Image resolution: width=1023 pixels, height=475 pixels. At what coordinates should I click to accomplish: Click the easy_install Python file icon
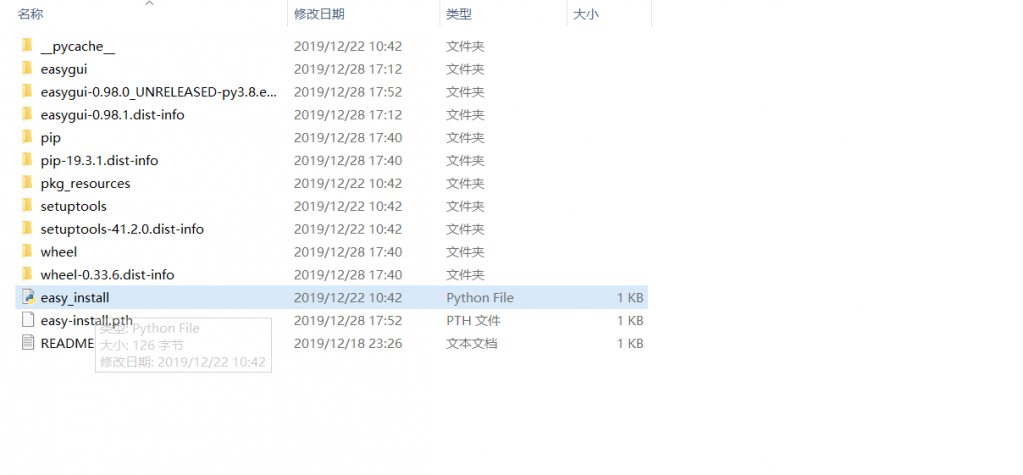click(27, 297)
